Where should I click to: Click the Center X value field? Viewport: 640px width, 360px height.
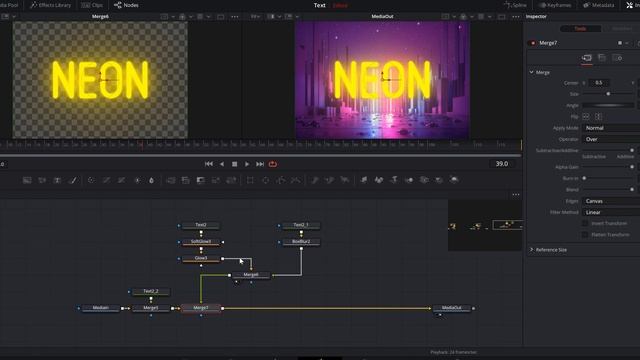(599, 83)
